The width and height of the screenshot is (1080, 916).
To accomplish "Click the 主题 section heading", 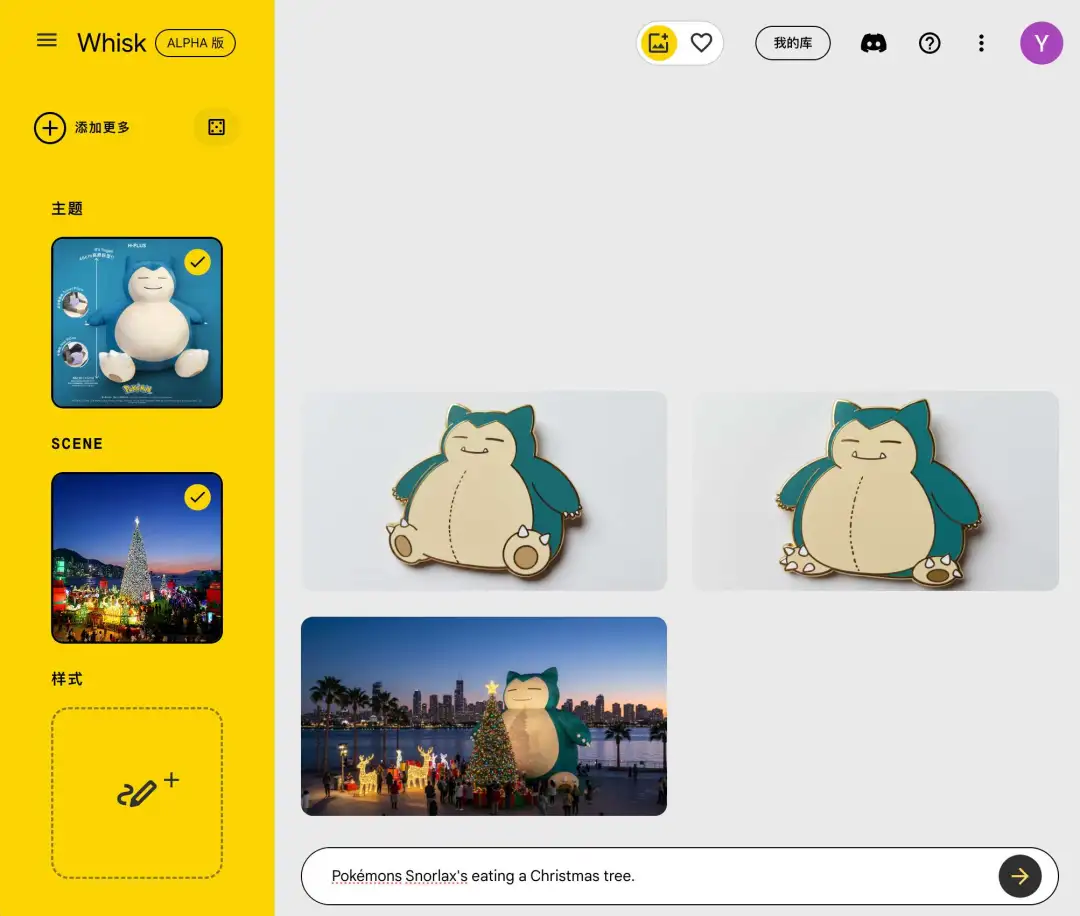I will [x=67, y=209].
